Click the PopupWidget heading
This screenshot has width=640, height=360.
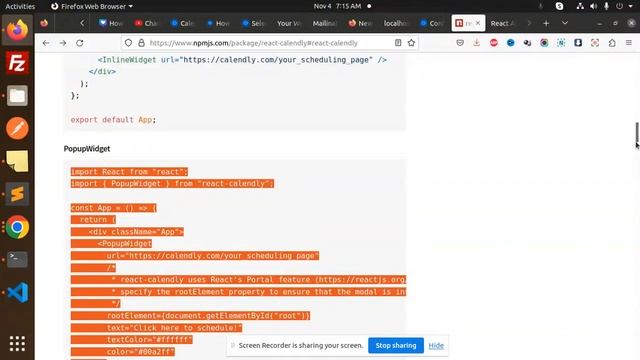coord(87,149)
